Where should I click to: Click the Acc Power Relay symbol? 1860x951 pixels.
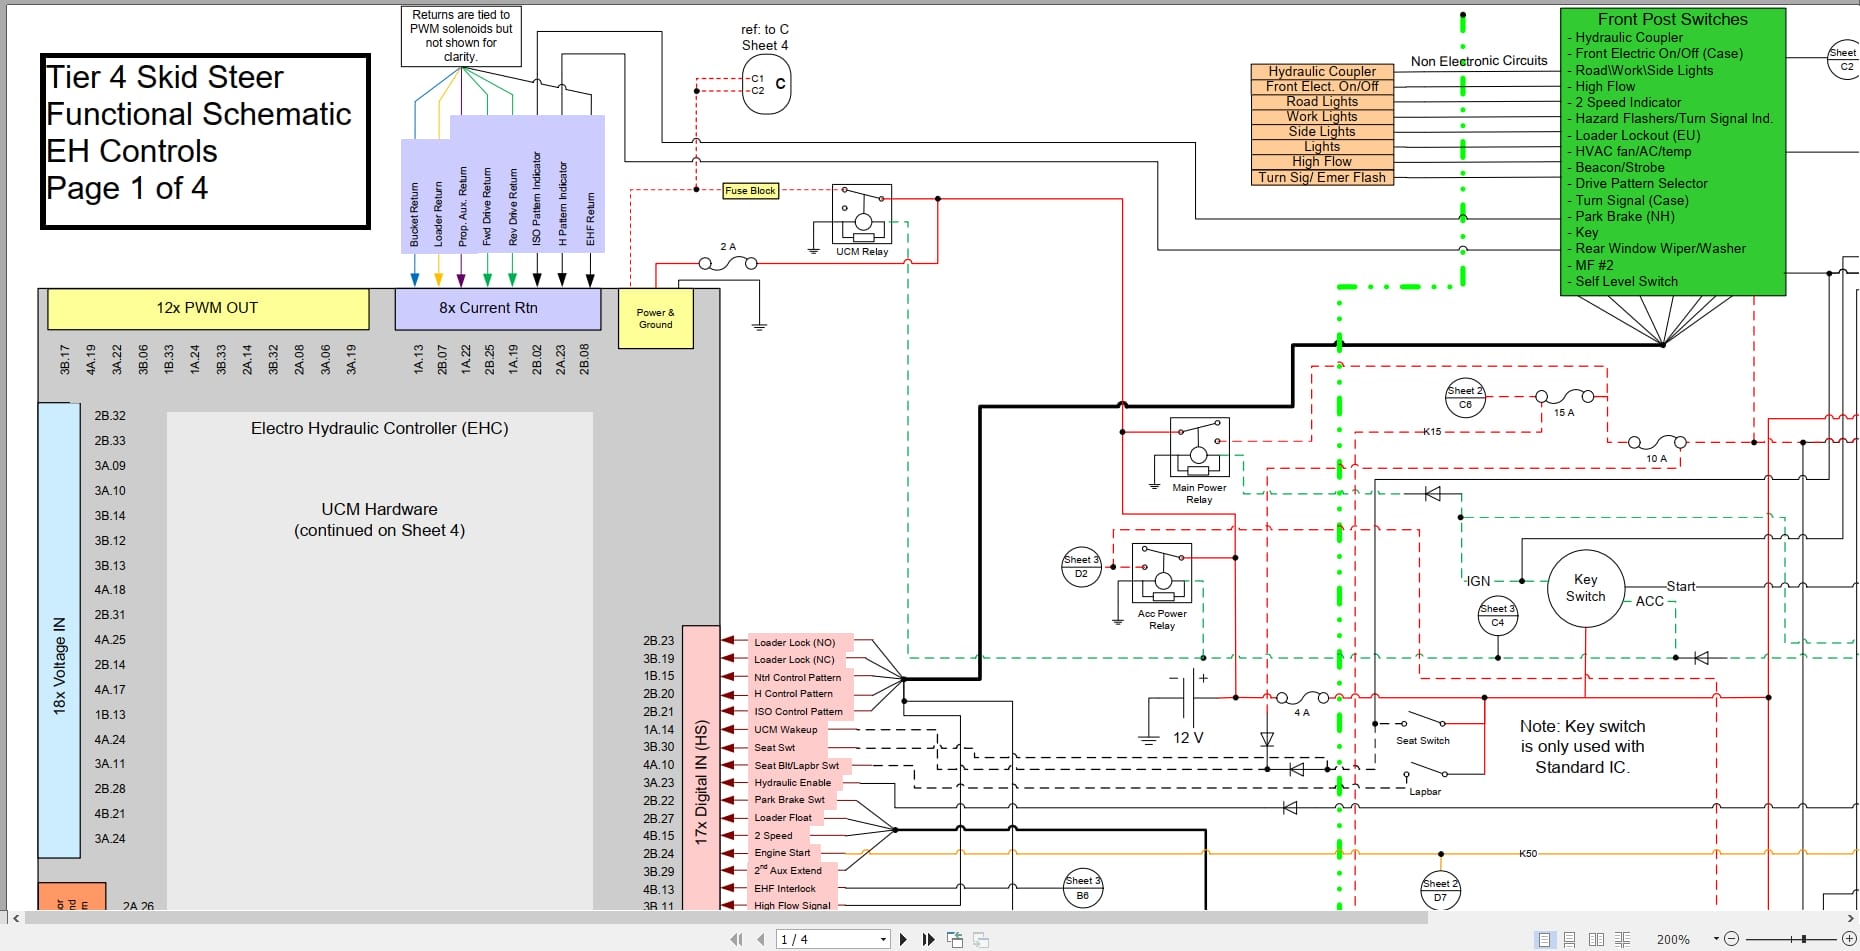tap(1162, 573)
